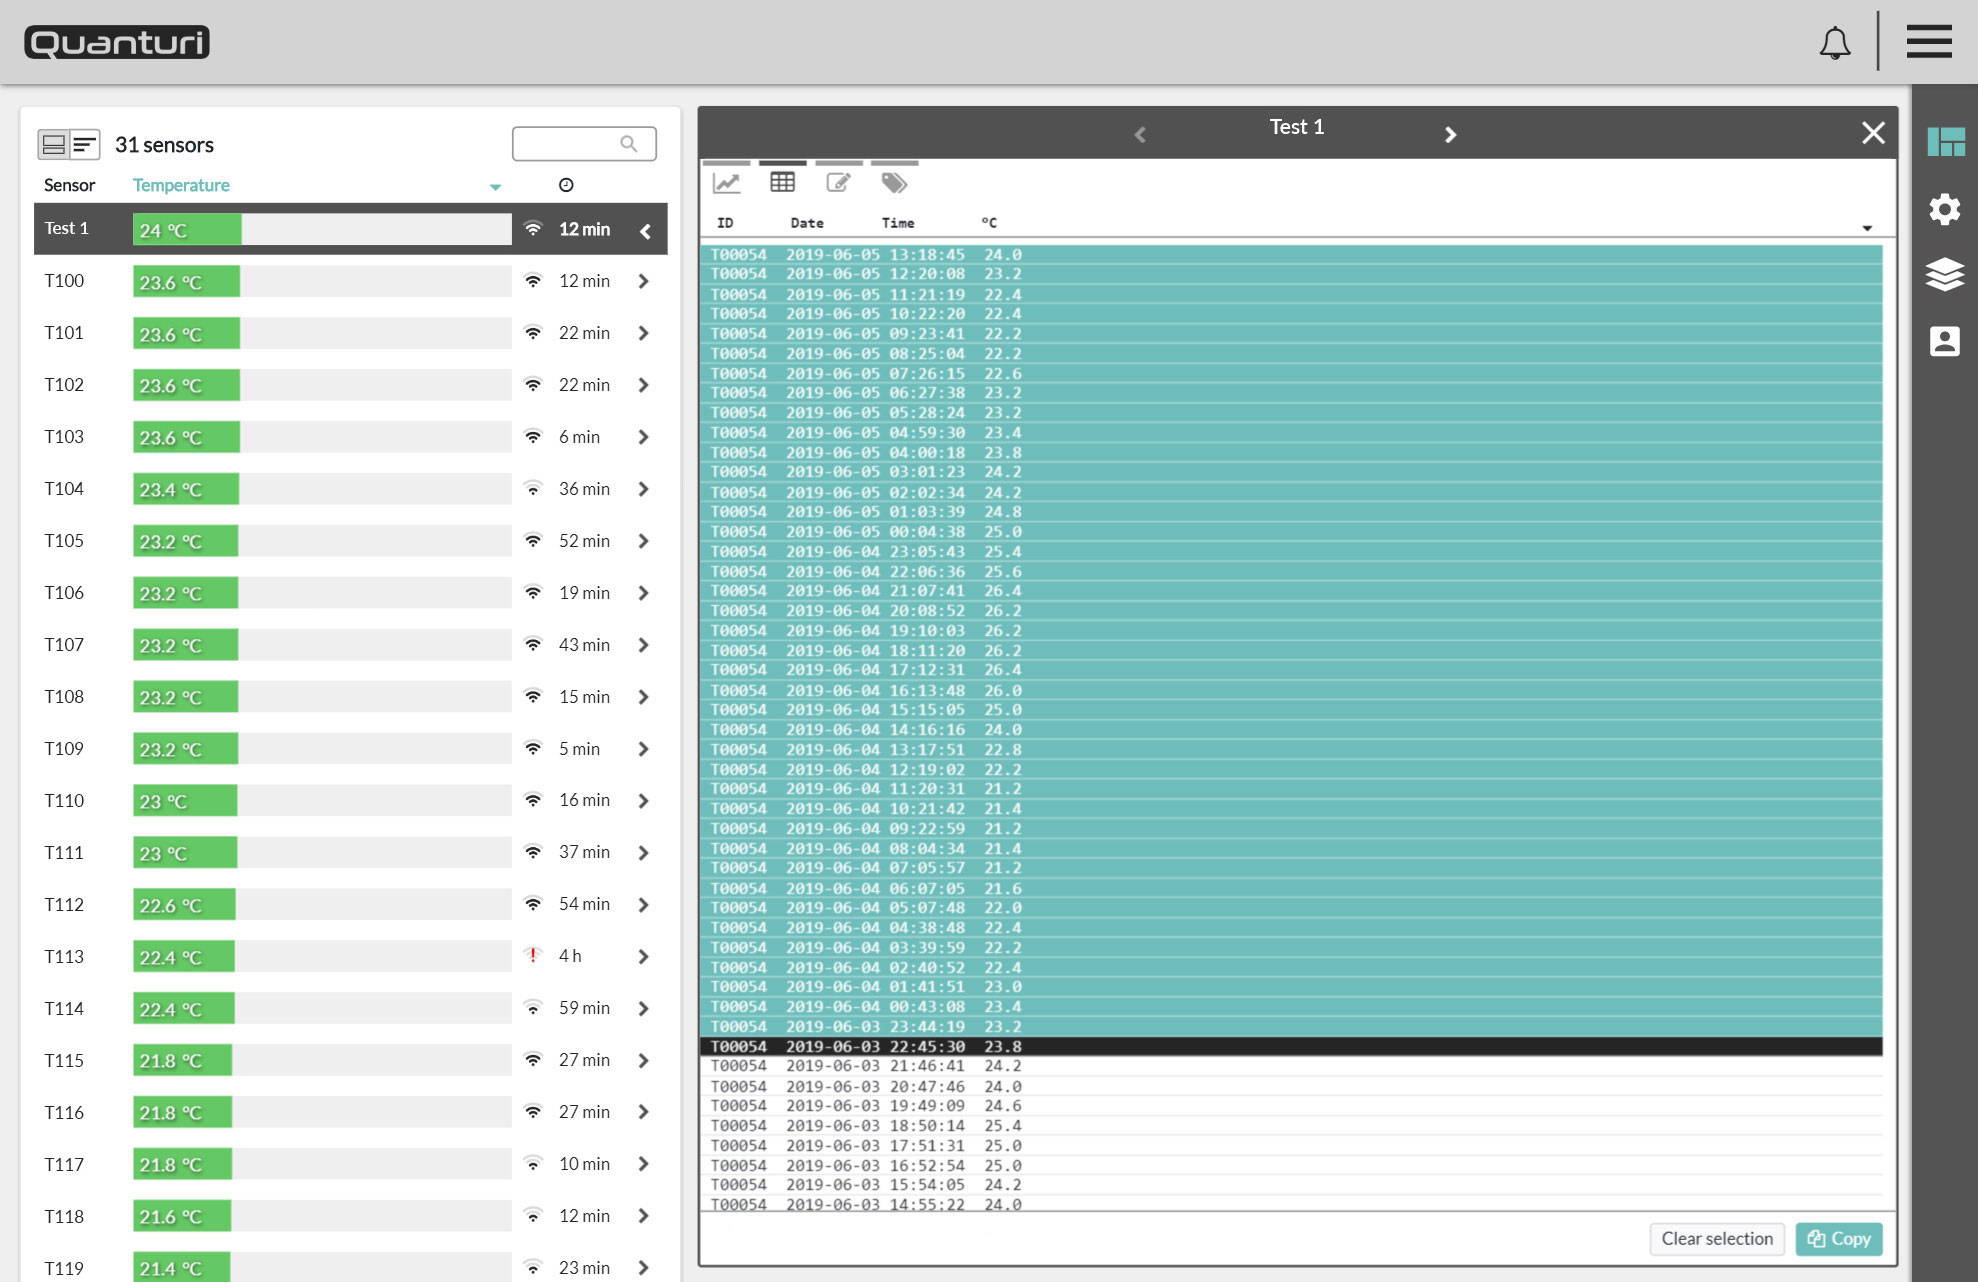Screen dimensions: 1978x1282
Task: Click the °C column header
Action: [x=989, y=223]
